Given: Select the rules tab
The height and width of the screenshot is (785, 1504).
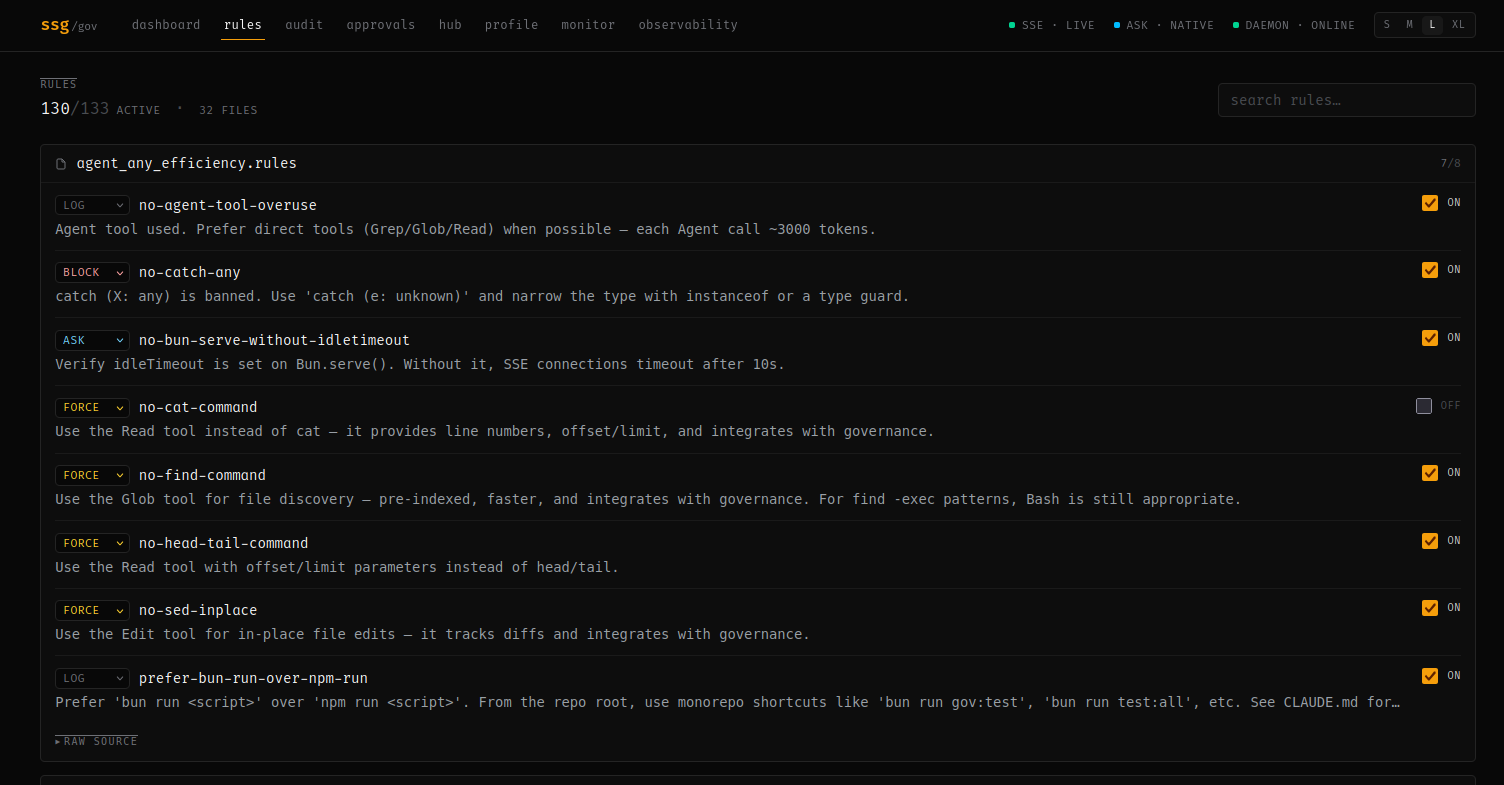Looking at the screenshot, I should [243, 25].
